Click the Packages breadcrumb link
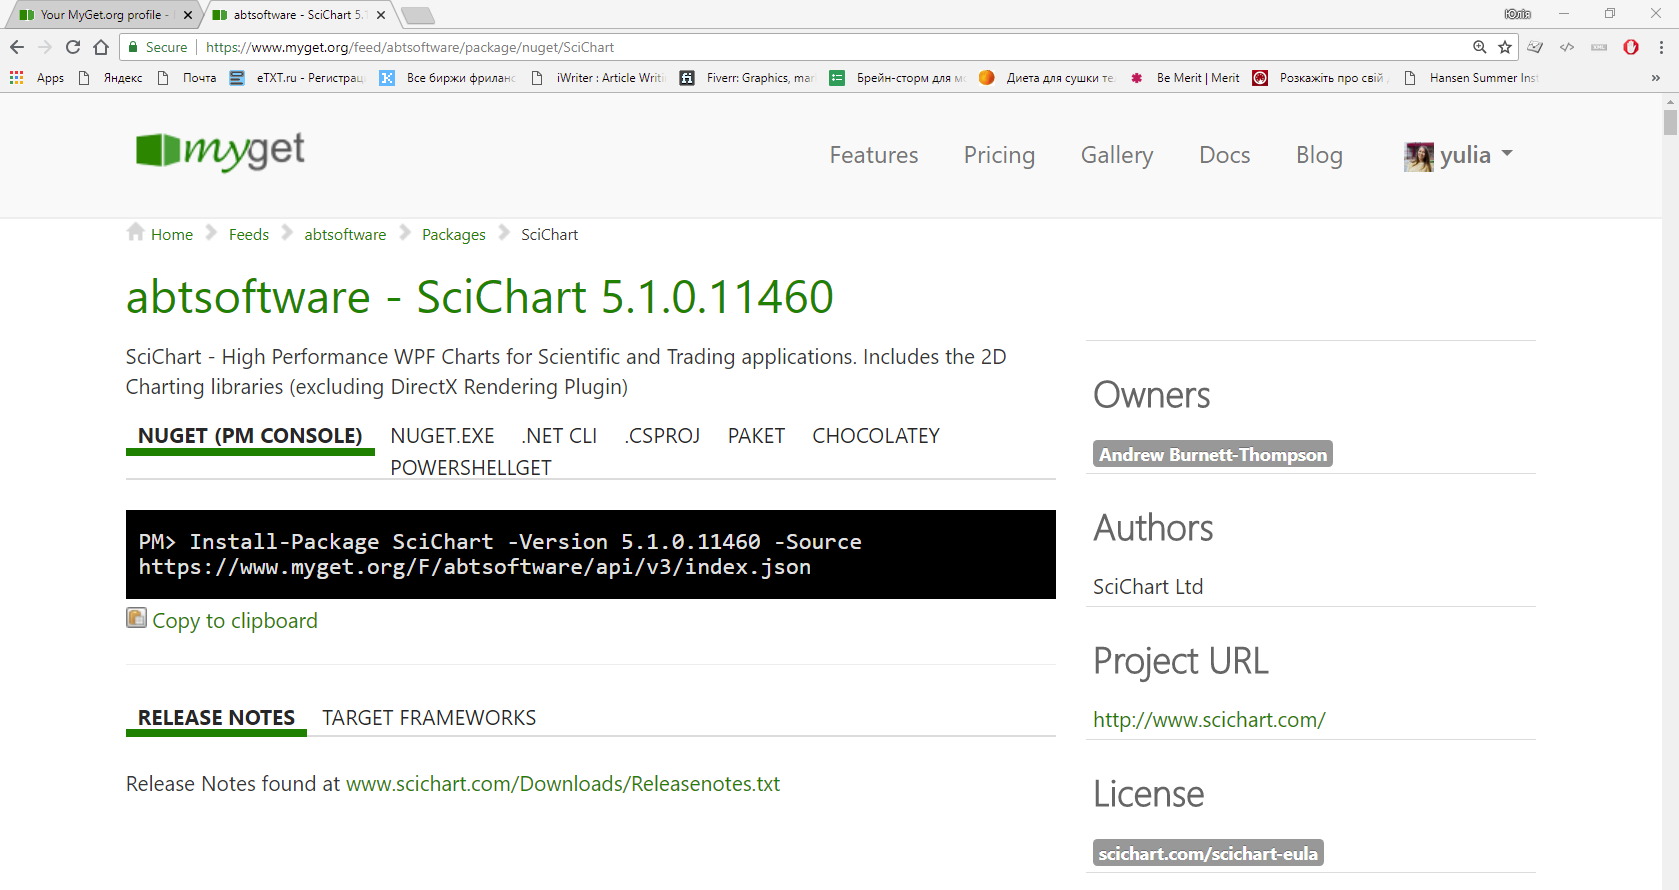 pyautogui.click(x=454, y=234)
